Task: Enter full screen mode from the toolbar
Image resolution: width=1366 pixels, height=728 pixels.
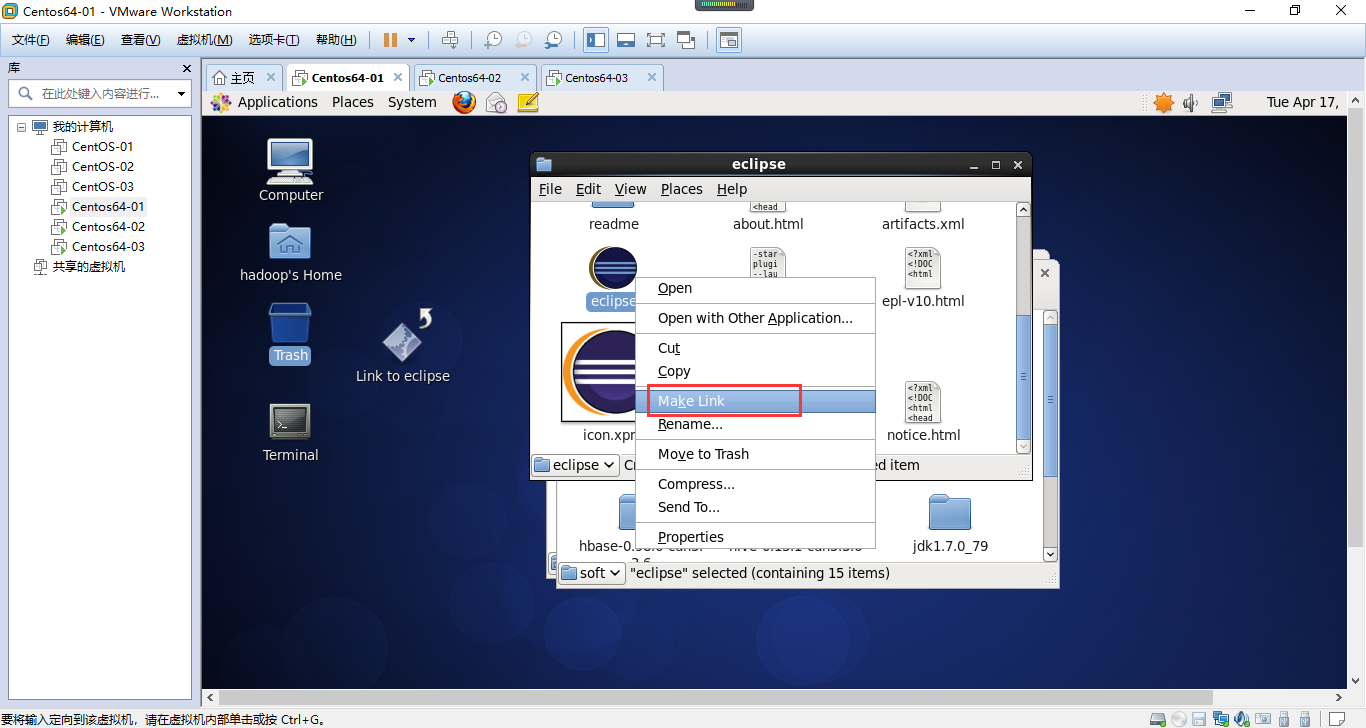Action: (656, 40)
